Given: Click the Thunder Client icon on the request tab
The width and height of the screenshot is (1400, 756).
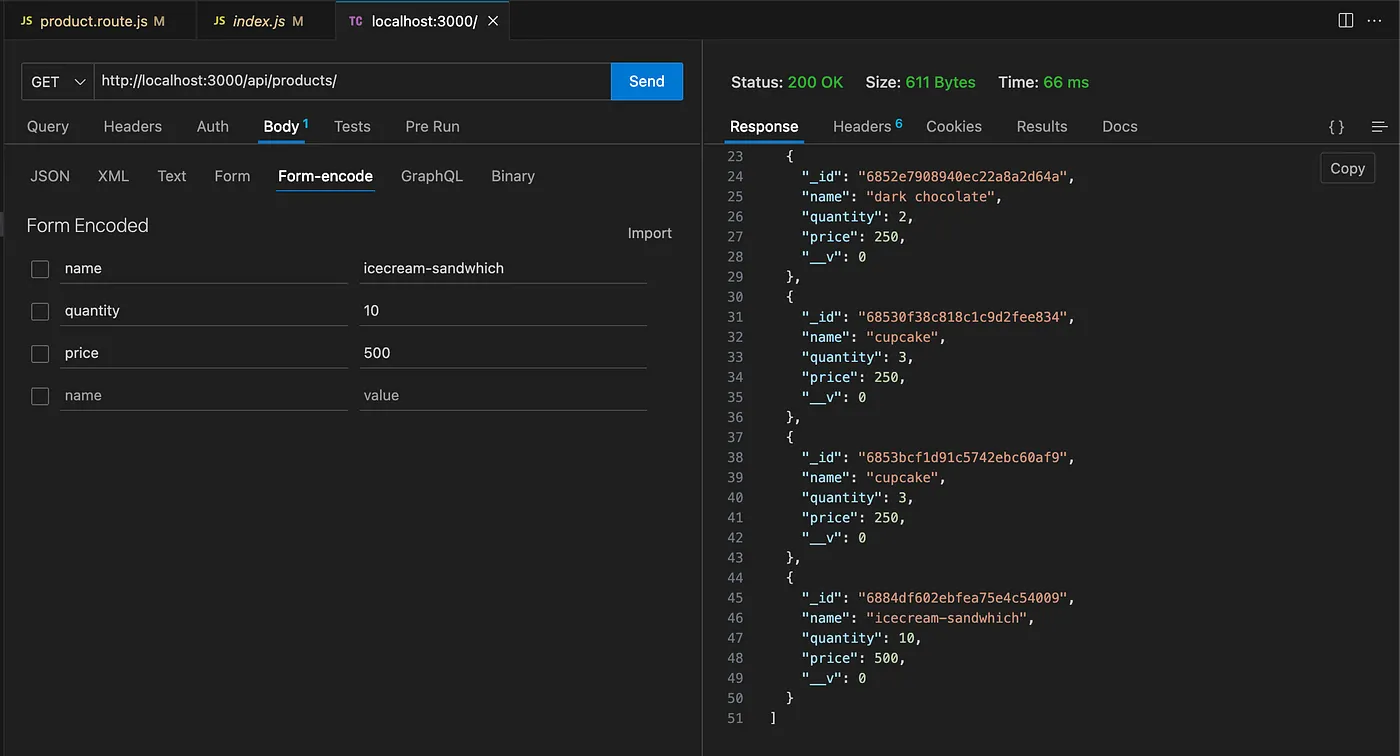Looking at the screenshot, I should coord(355,20).
